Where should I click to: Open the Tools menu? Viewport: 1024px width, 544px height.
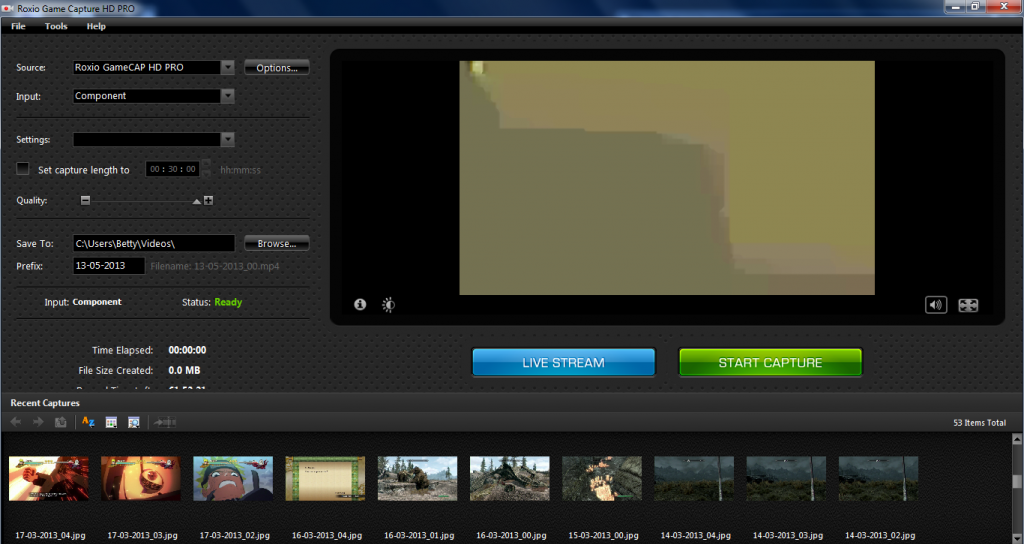click(56, 26)
